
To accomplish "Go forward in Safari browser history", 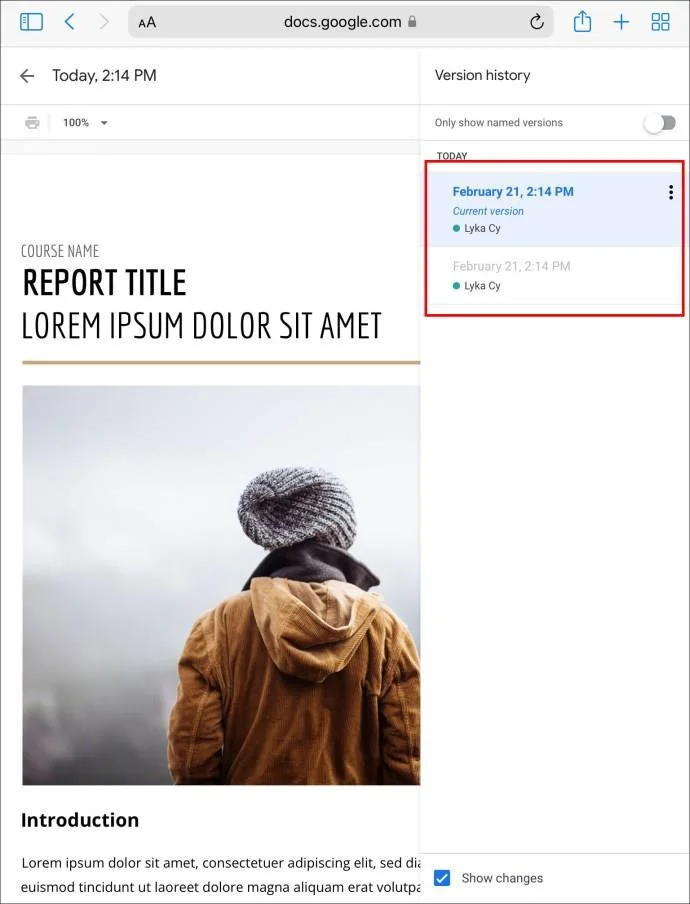I will point(104,22).
